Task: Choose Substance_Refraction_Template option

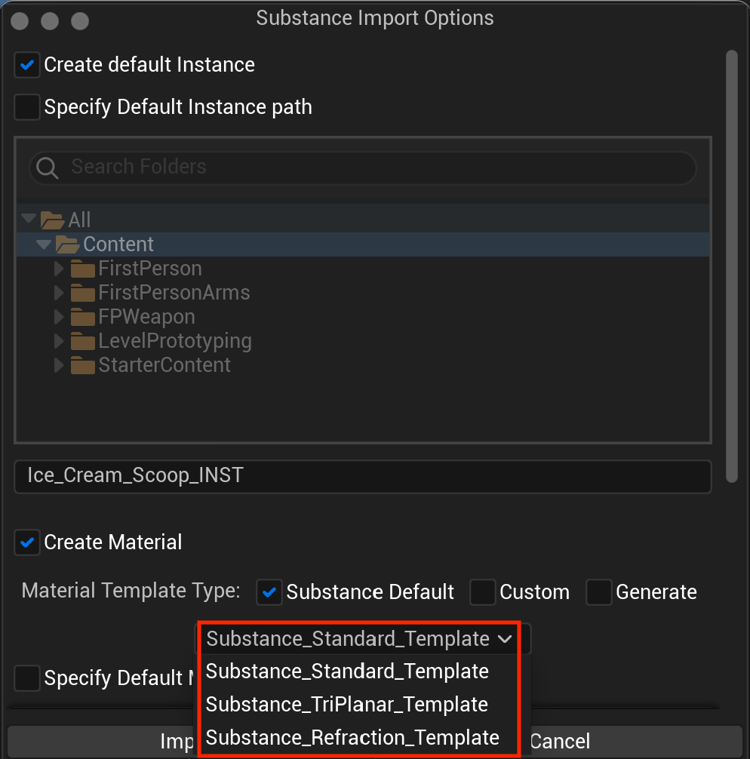Action: (x=352, y=738)
